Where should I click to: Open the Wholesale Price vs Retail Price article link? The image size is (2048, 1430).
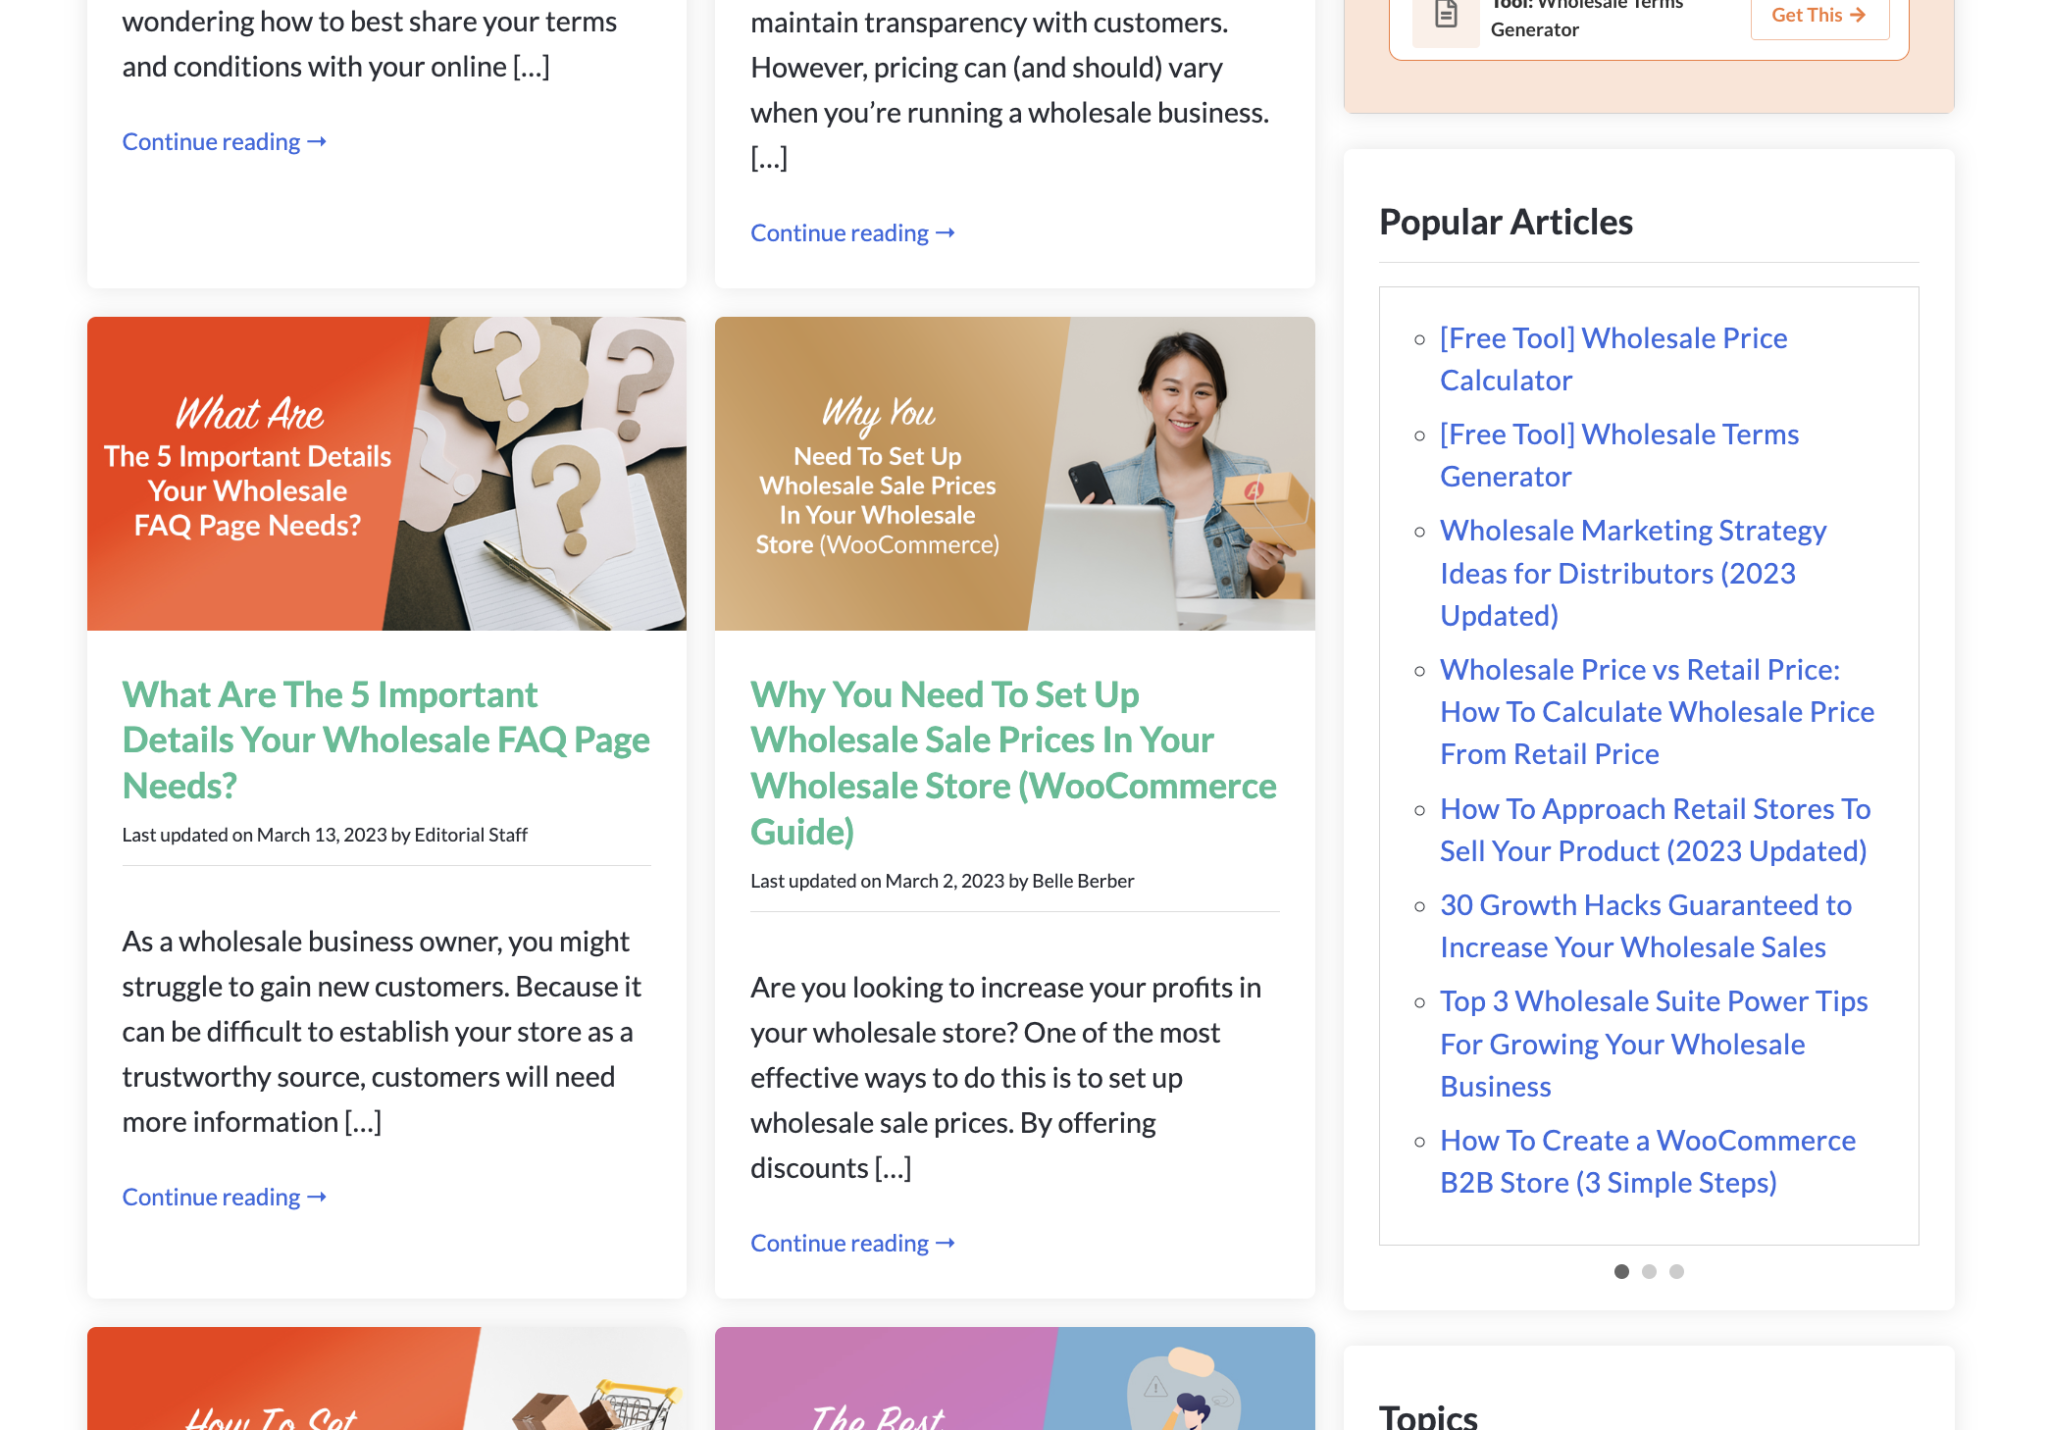point(1657,711)
